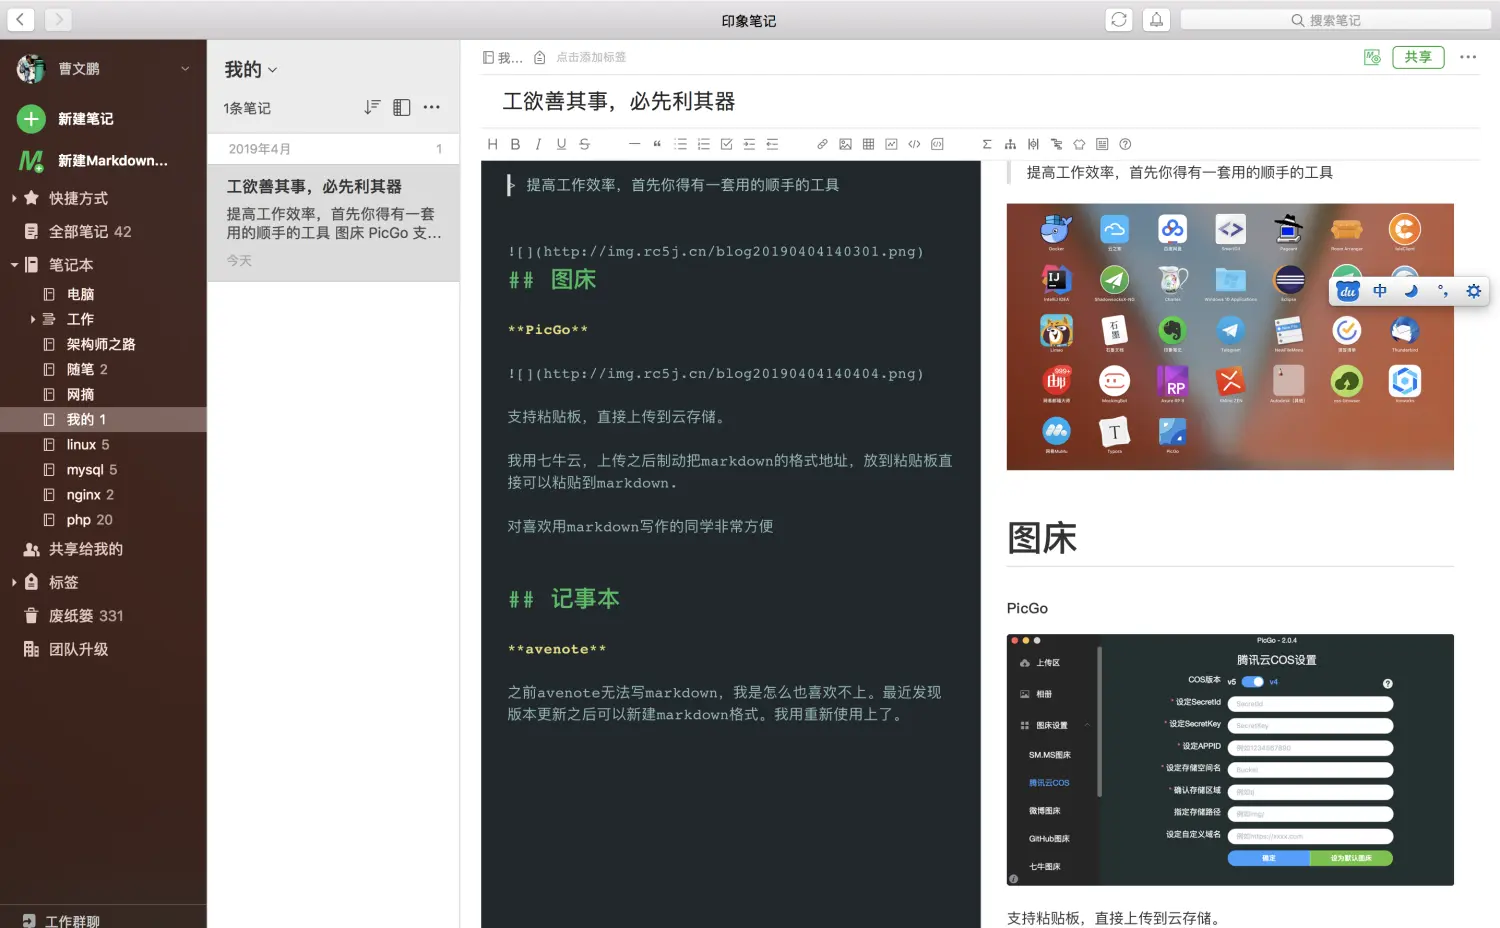Change note list view layout

click(x=402, y=107)
